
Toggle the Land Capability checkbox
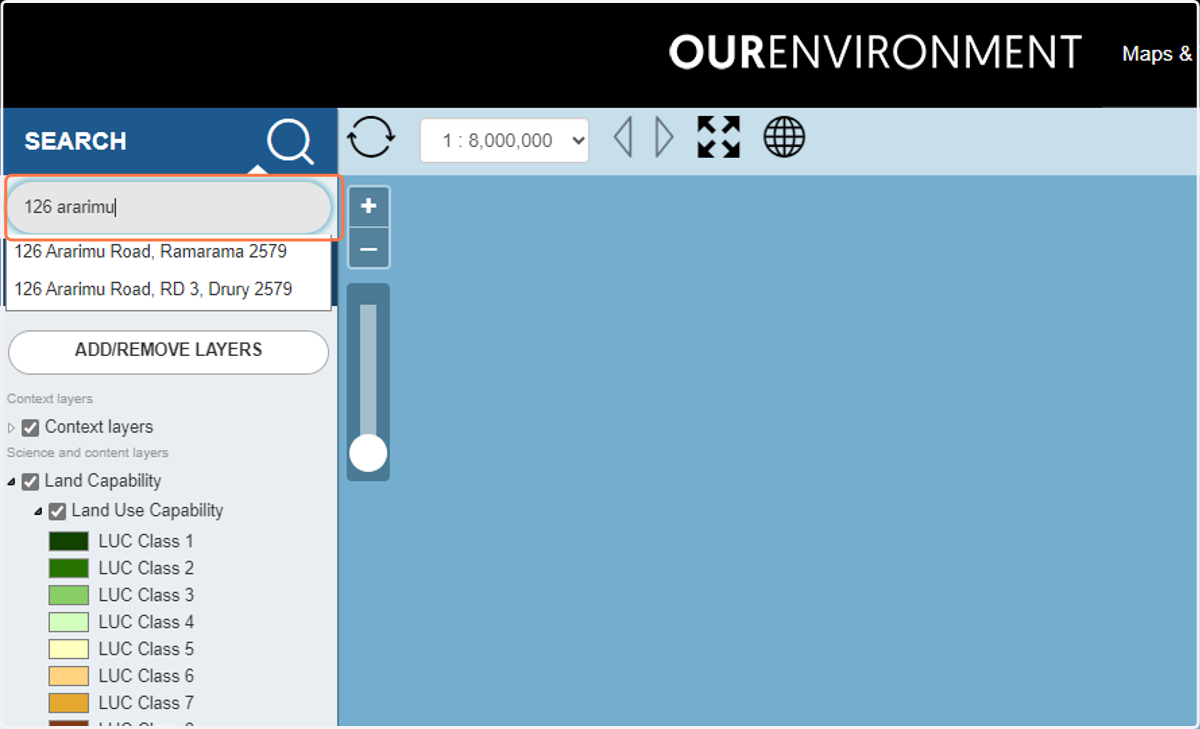(x=31, y=482)
